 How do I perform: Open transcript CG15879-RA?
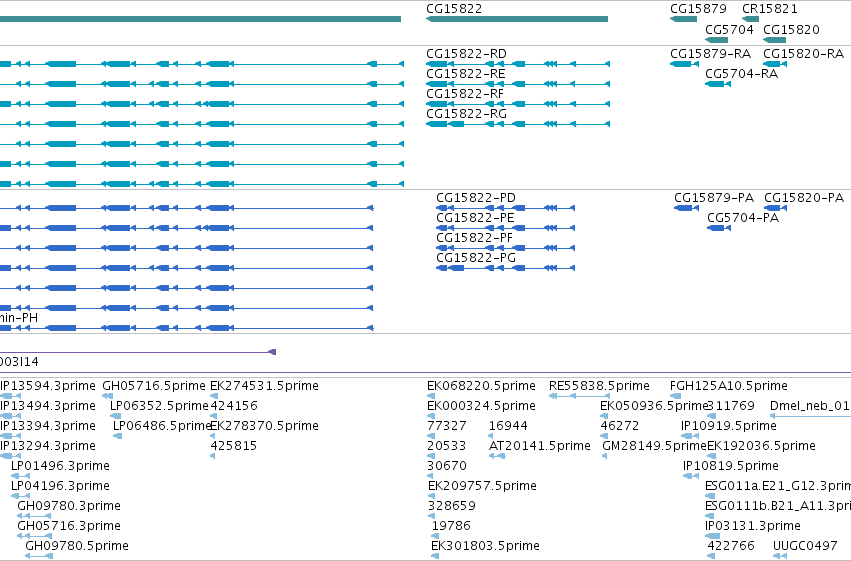click(x=710, y=54)
